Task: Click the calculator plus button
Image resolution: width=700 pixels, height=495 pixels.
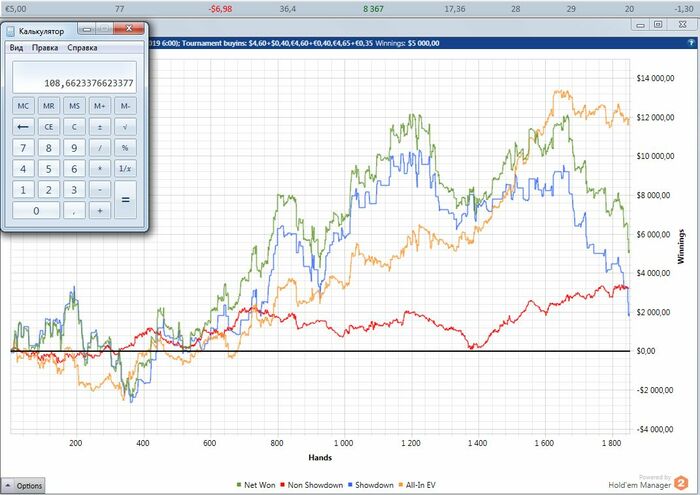Action: point(100,211)
